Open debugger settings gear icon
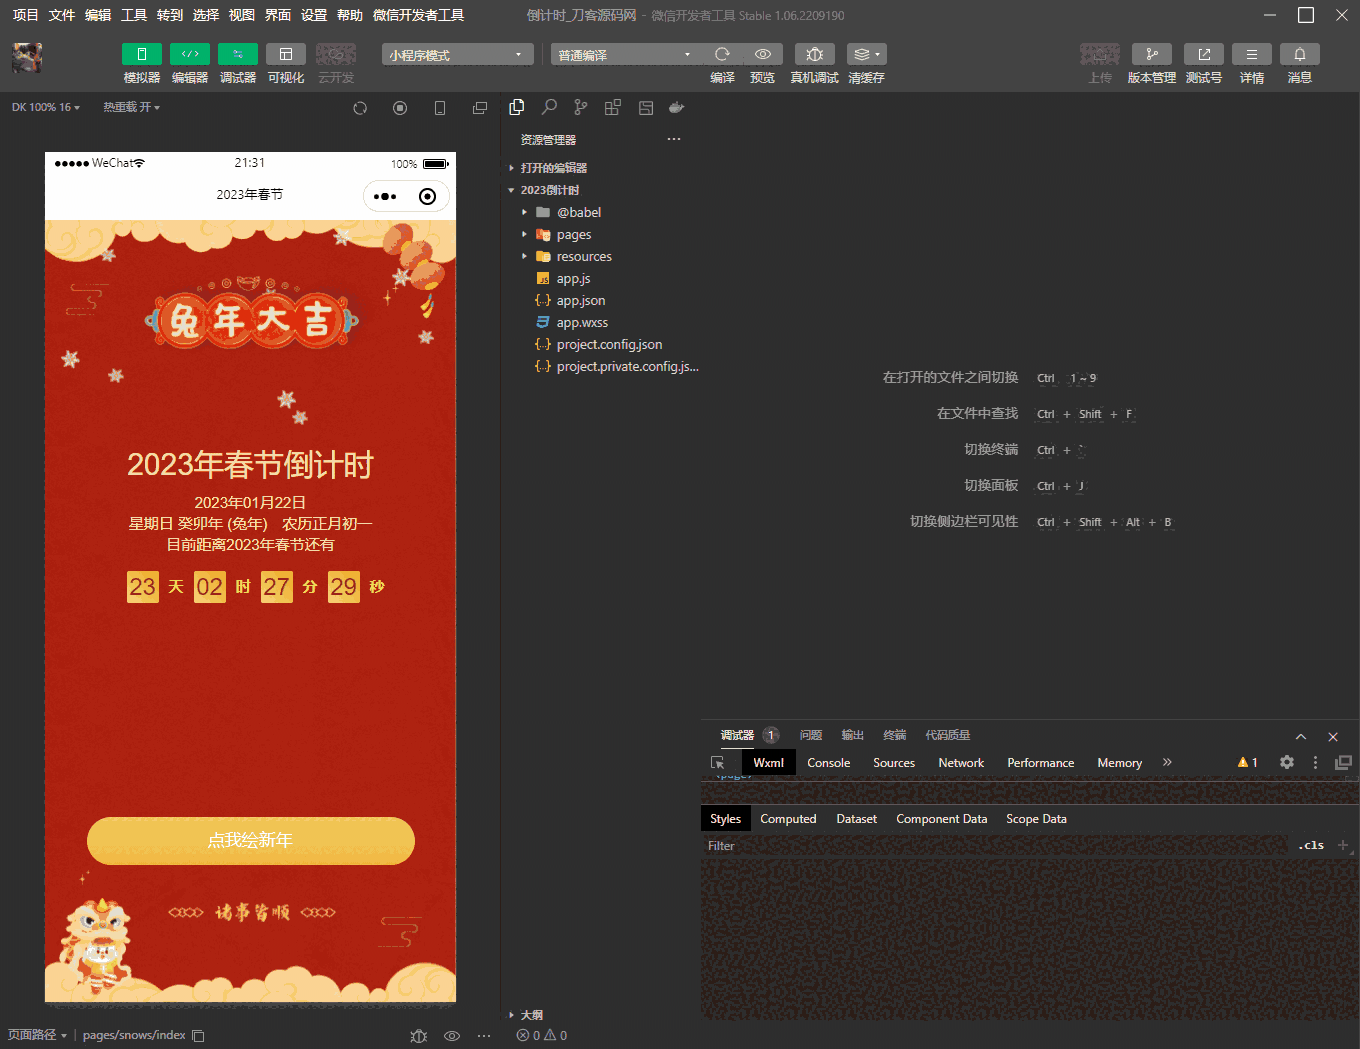The height and width of the screenshot is (1049, 1360). 1287,762
